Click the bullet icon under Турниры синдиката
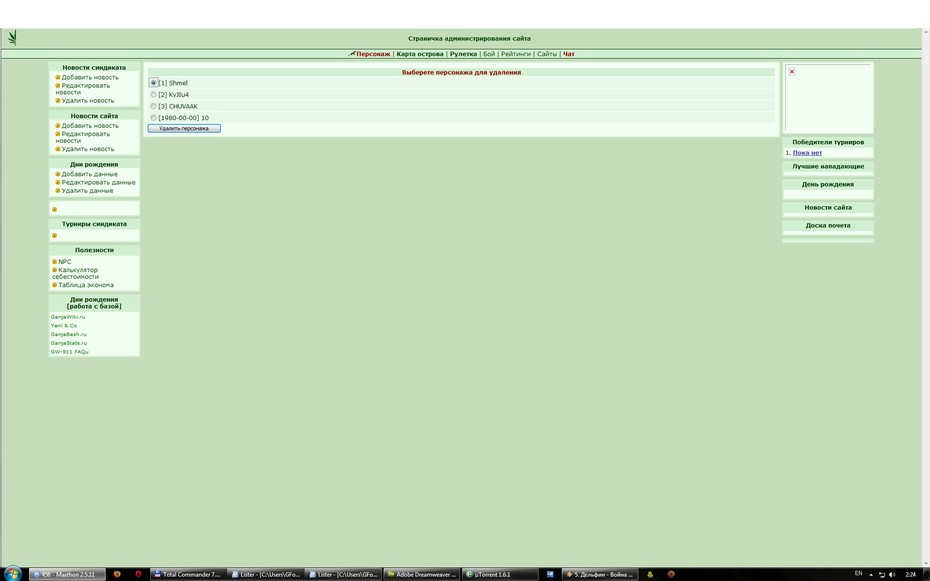 click(x=55, y=235)
